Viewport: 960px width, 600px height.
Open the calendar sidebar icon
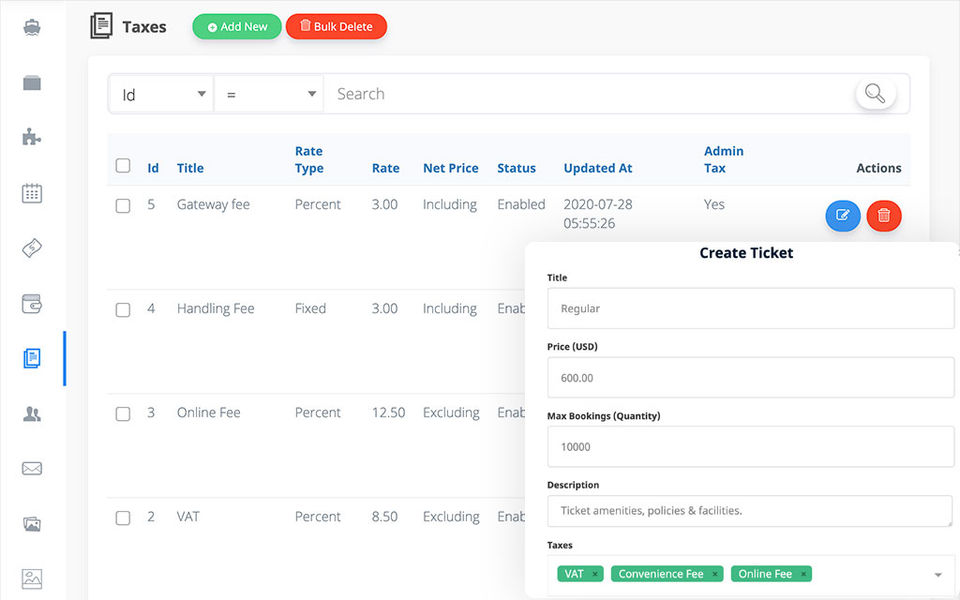[32, 193]
